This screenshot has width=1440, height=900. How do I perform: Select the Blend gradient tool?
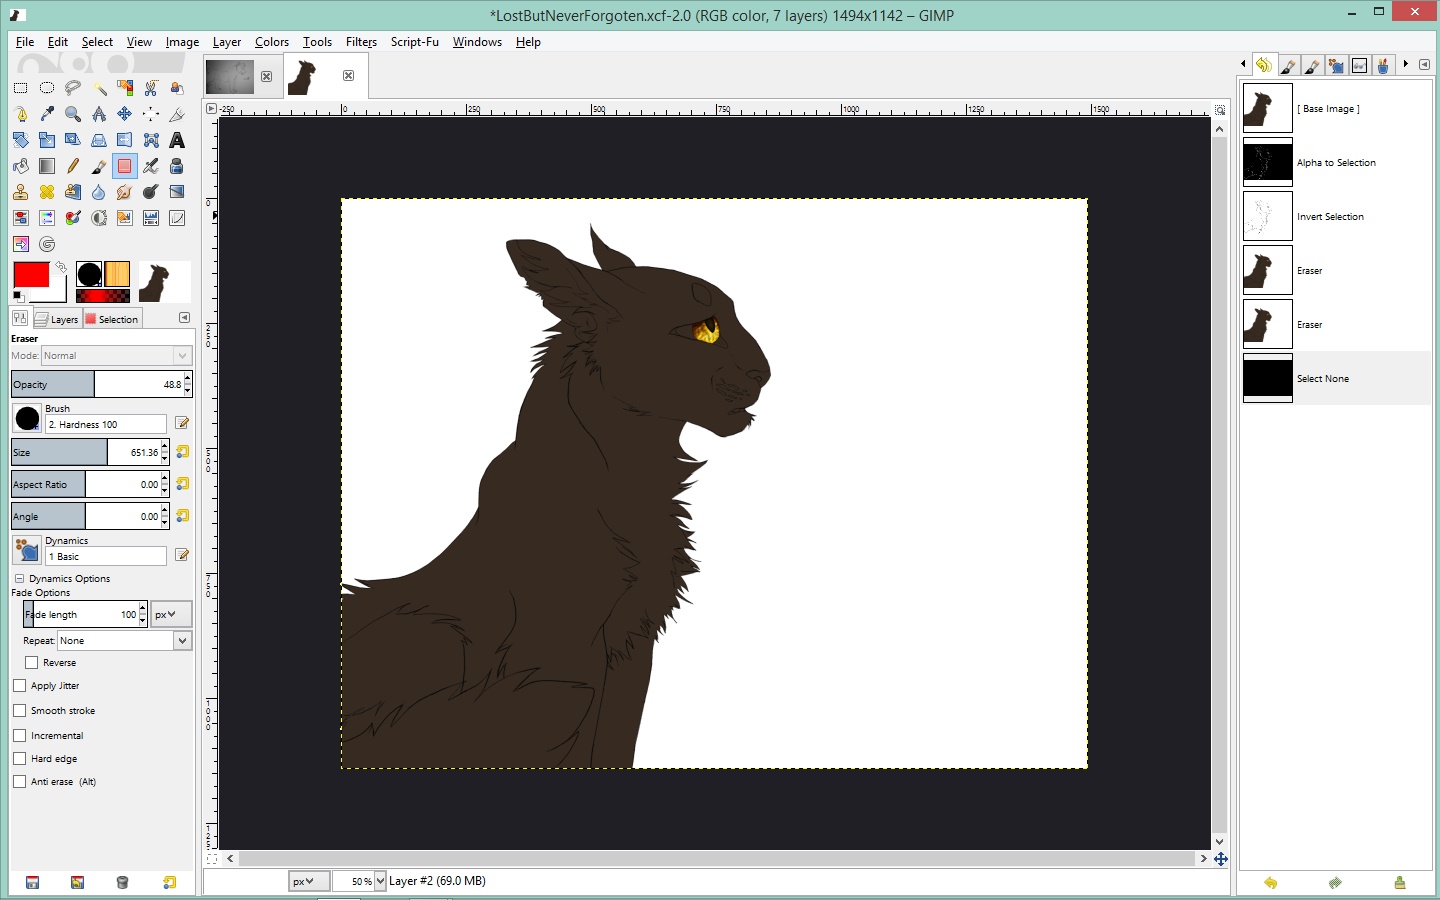click(x=47, y=166)
